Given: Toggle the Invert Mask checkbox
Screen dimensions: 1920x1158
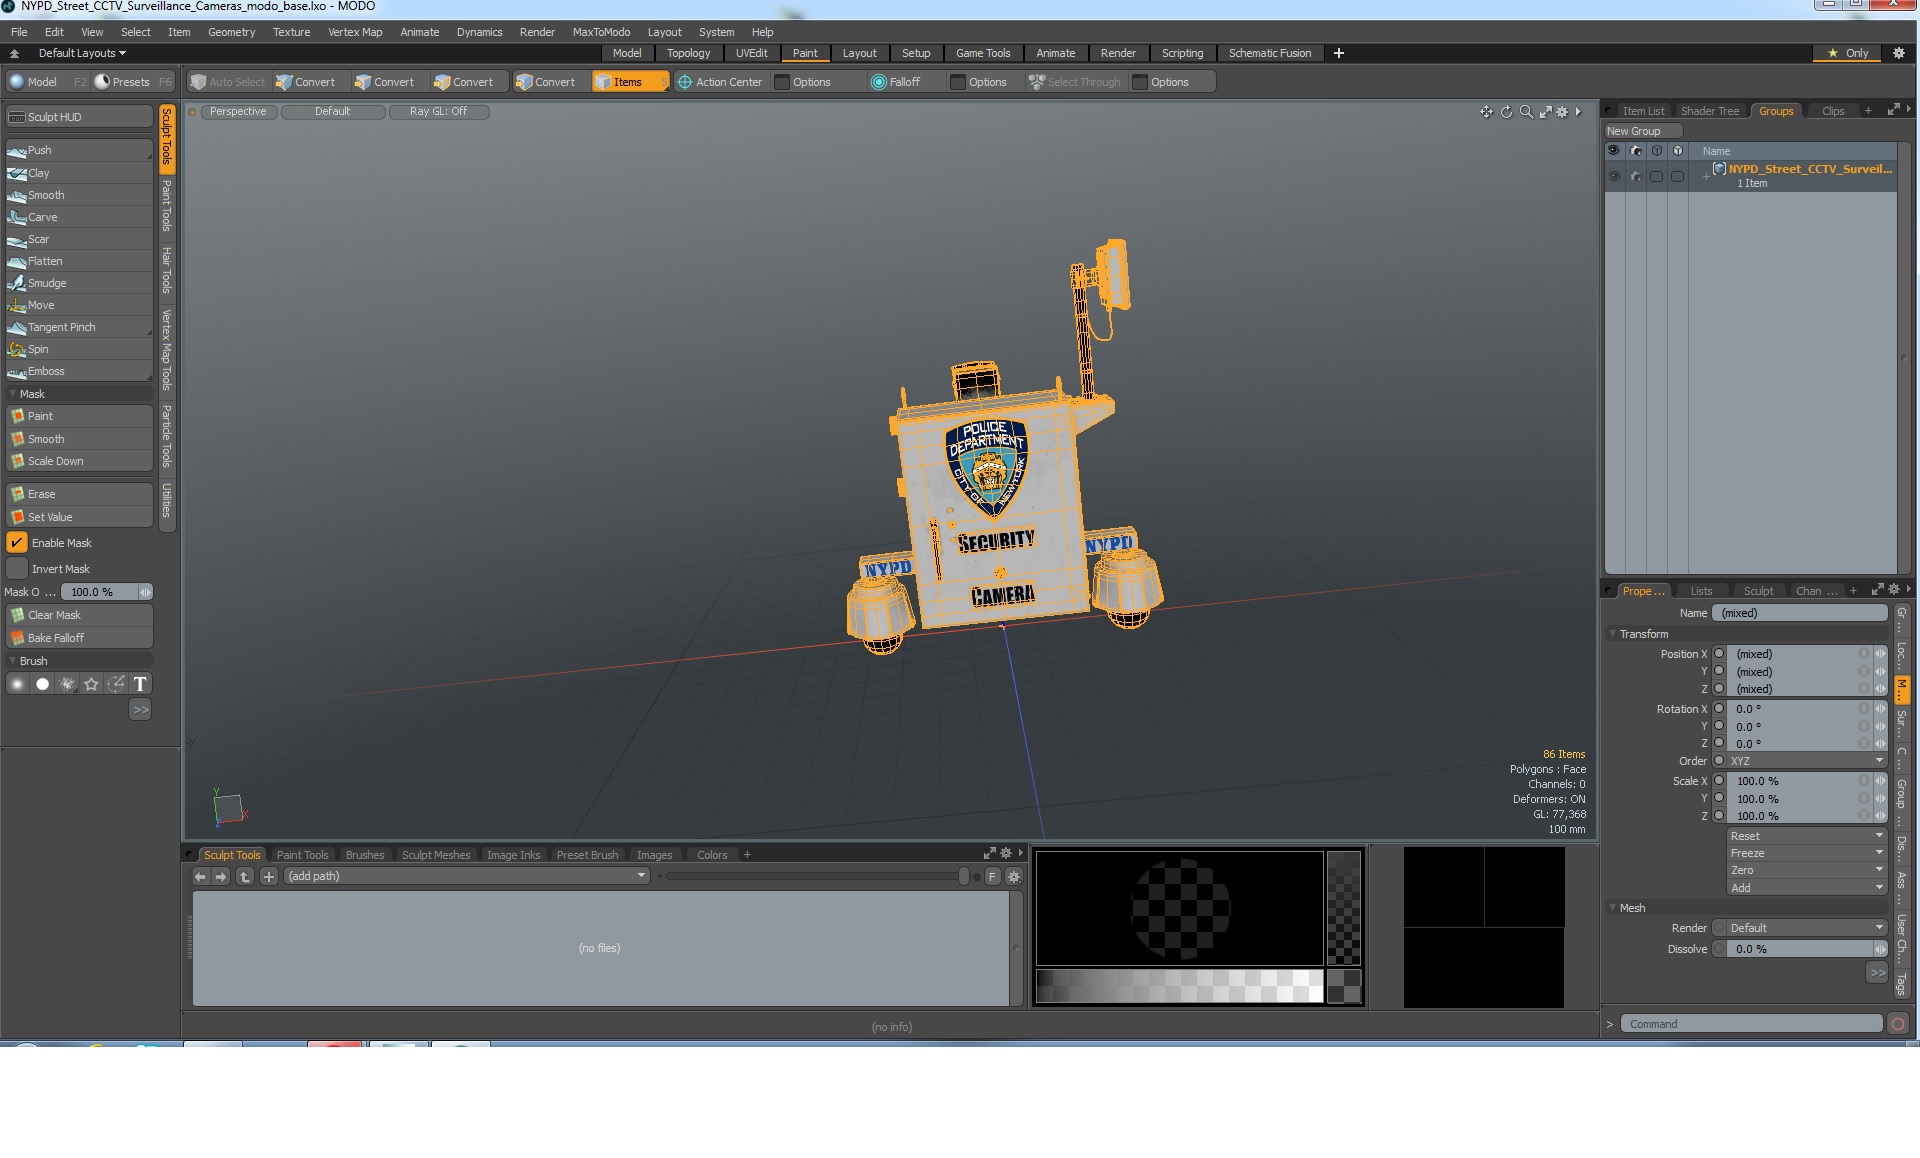Looking at the screenshot, I should click(17, 569).
